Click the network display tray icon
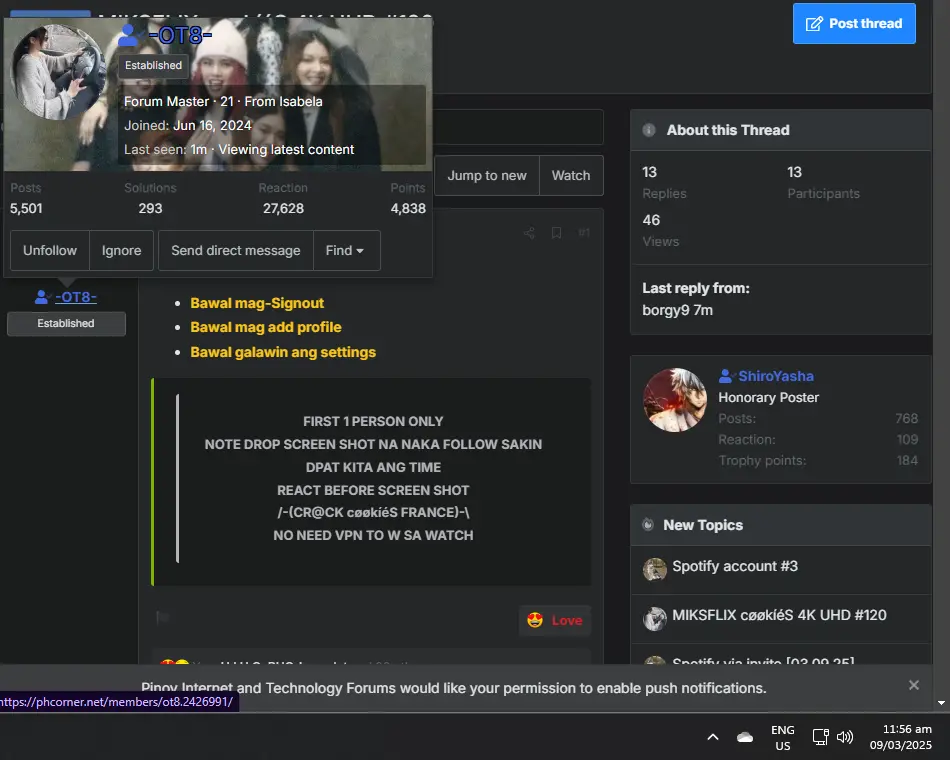 [820, 737]
